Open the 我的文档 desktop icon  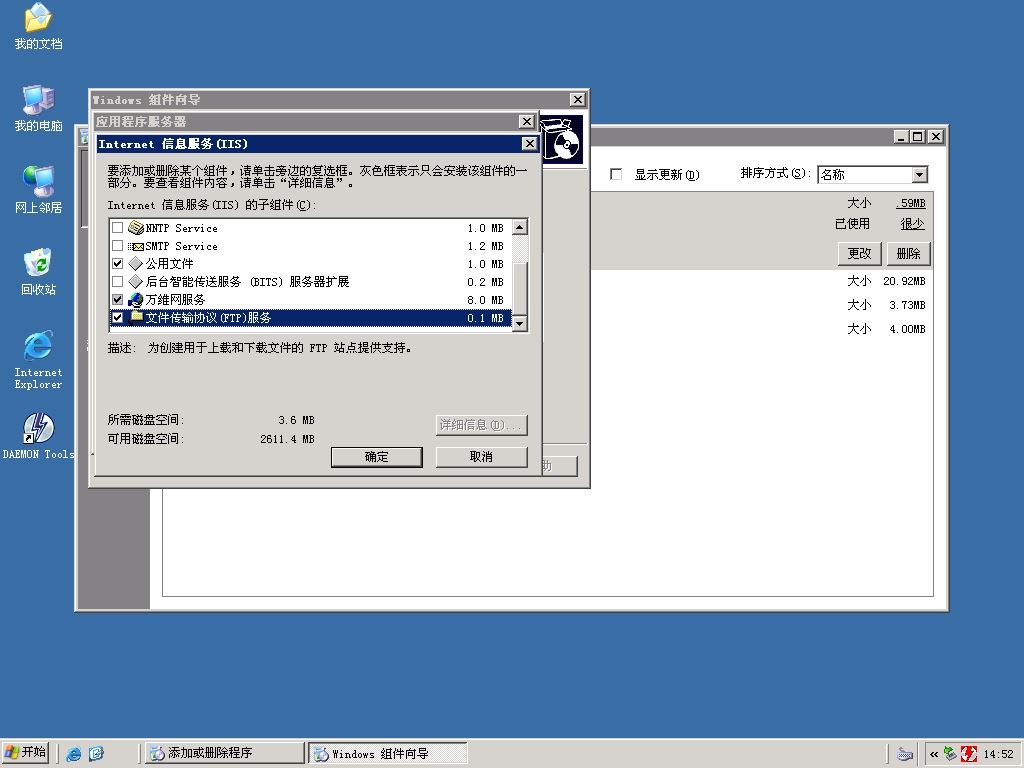coord(38,26)
